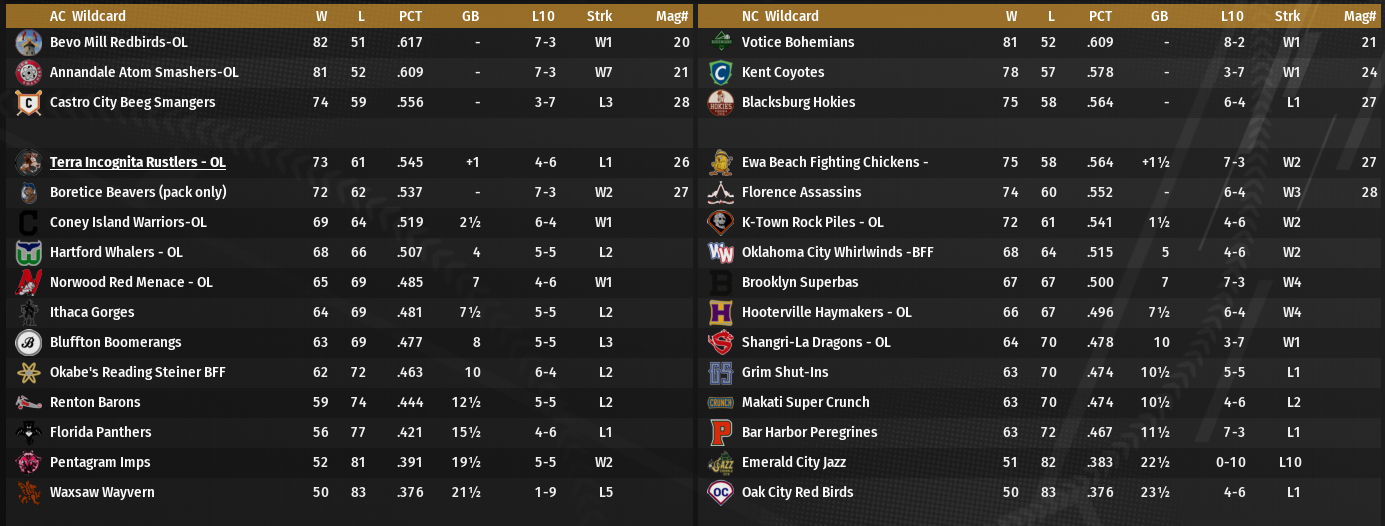Sort AC Wildcard by PCT column

[x=410, y=16]
